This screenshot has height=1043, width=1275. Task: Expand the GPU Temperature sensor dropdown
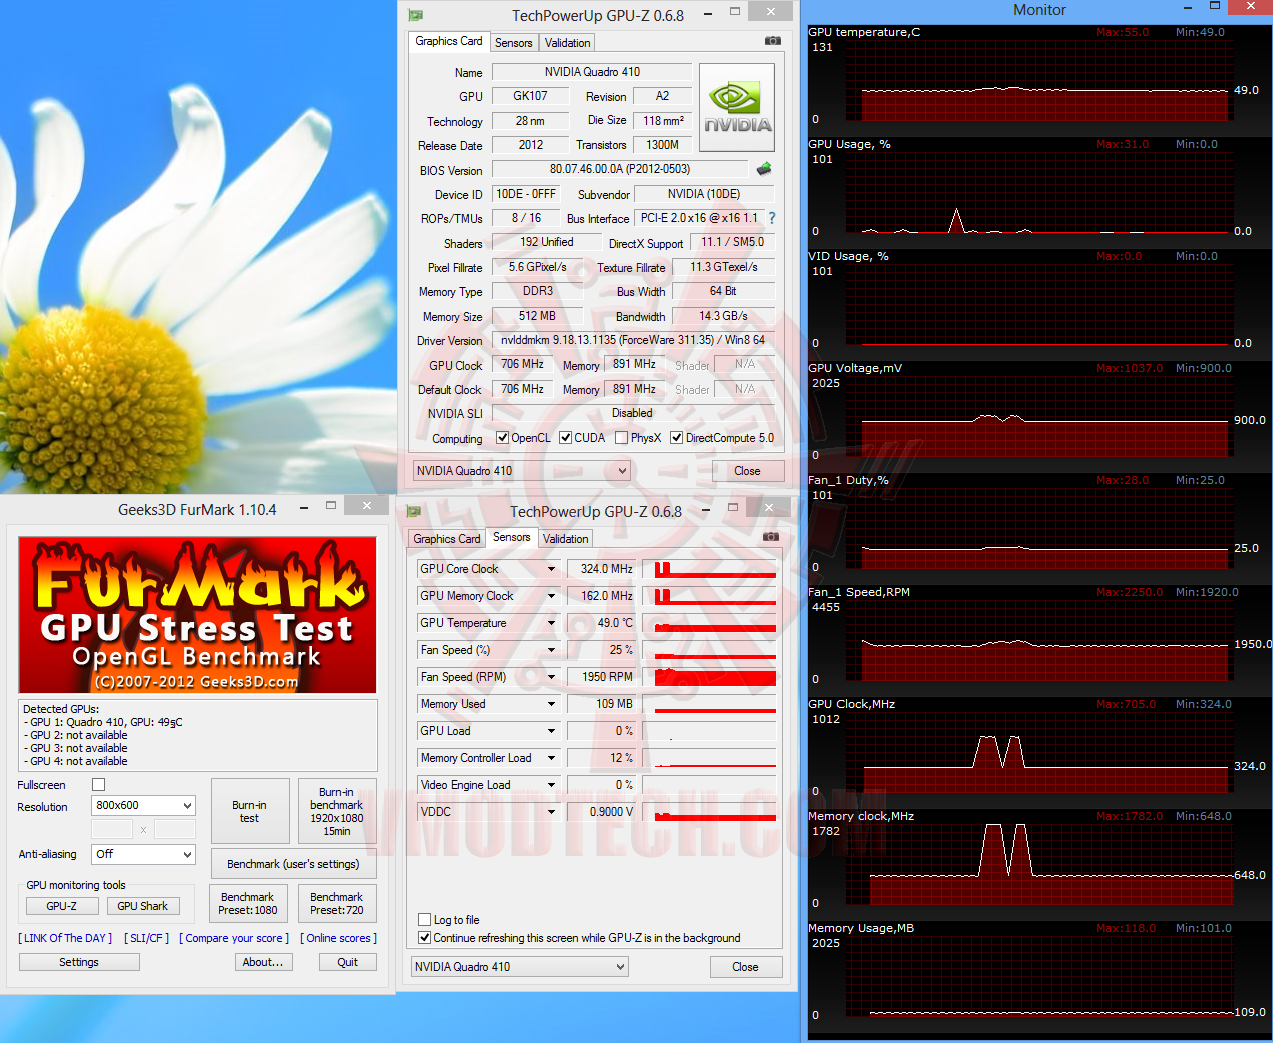point(551,623)
